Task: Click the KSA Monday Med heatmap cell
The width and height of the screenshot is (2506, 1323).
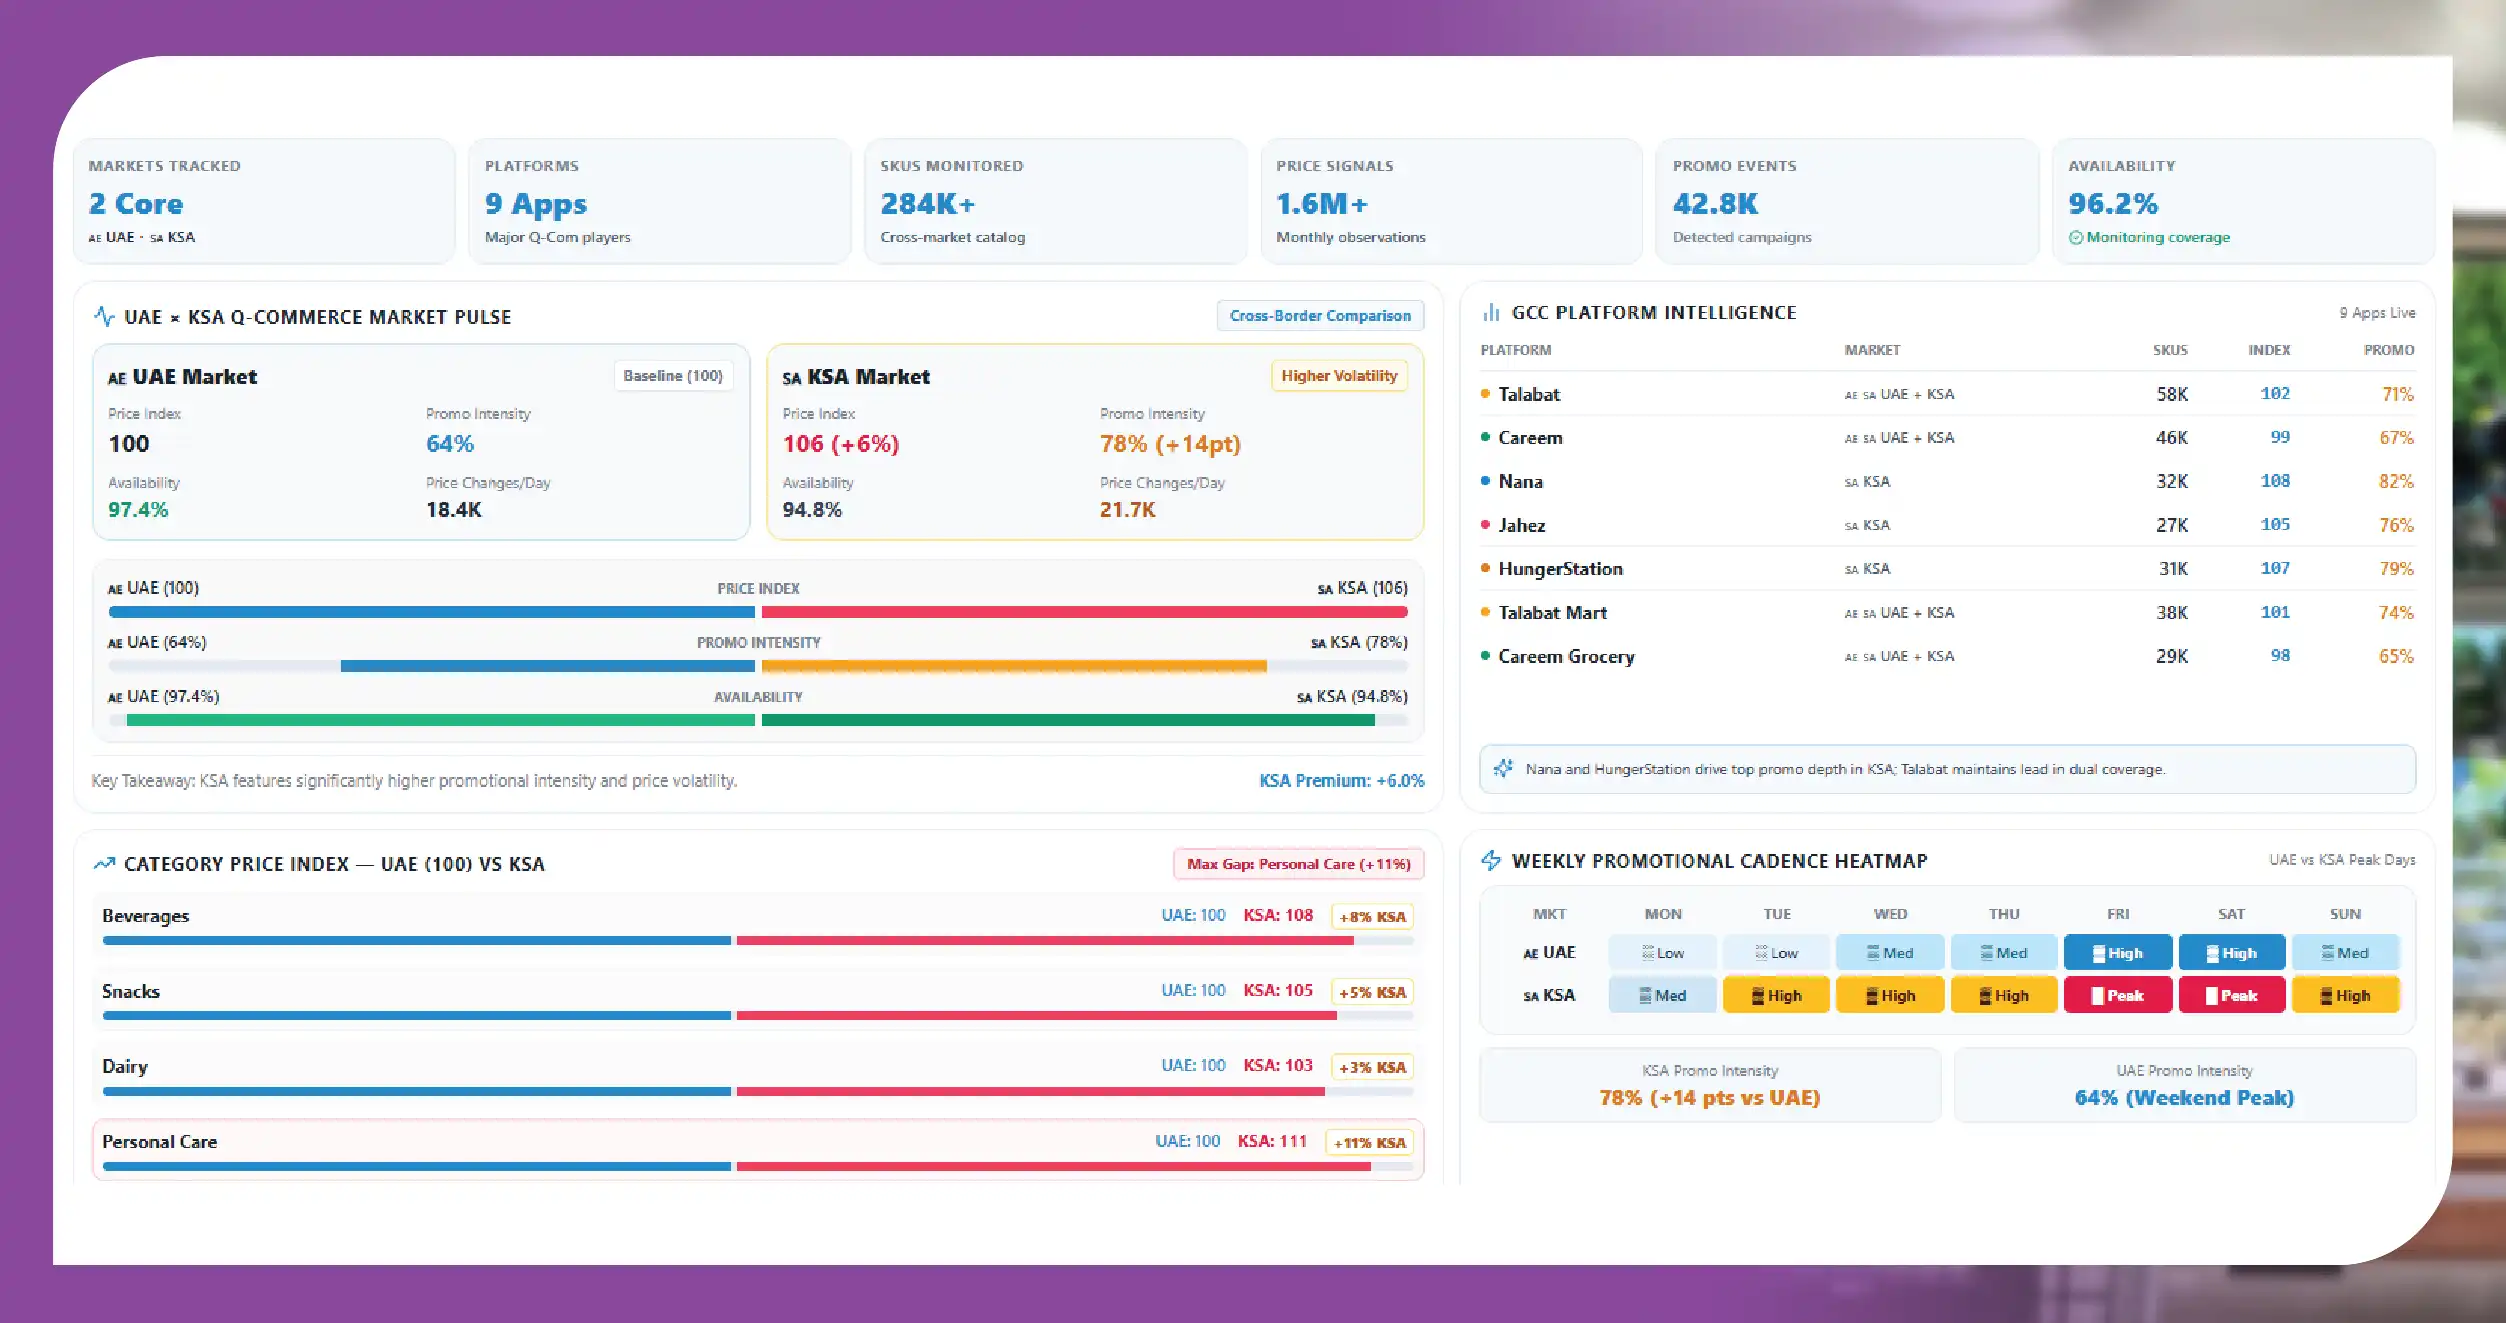Action: [1662, 995]
